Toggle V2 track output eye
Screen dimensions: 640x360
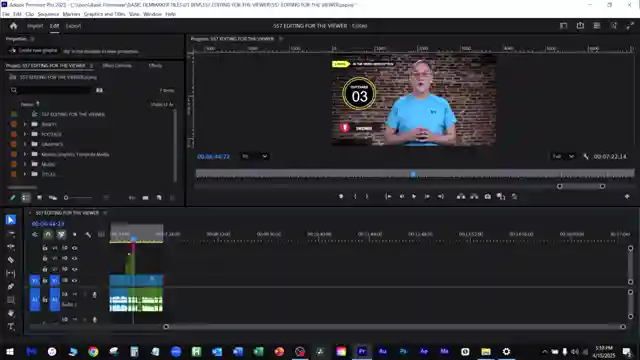click(74, 269)
